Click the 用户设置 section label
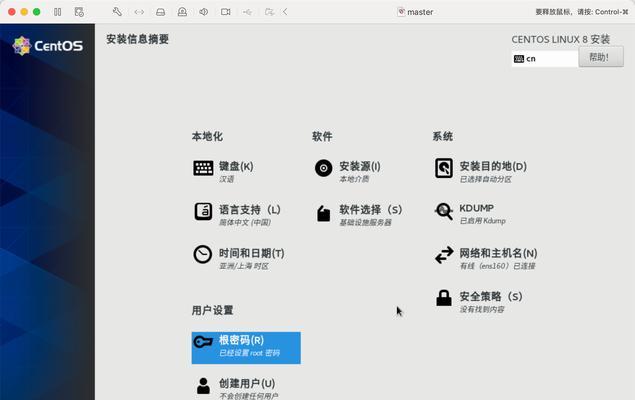Image resolution: width=635 pixels, height=400 pixels. point(212,311)
